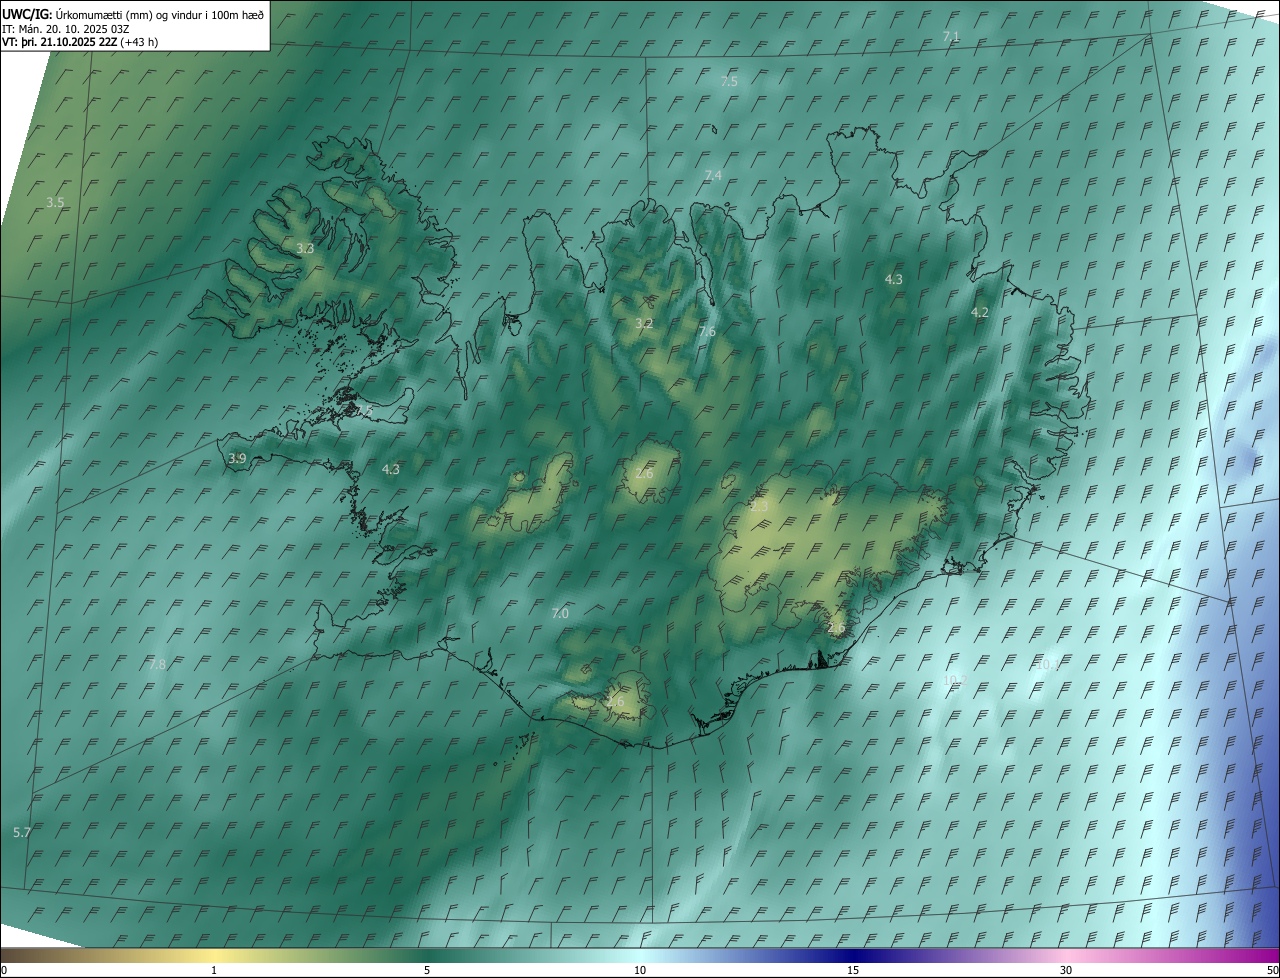1280x978 pixels.
Task: Click the 7.6 value label
Action: click(707, 331)
